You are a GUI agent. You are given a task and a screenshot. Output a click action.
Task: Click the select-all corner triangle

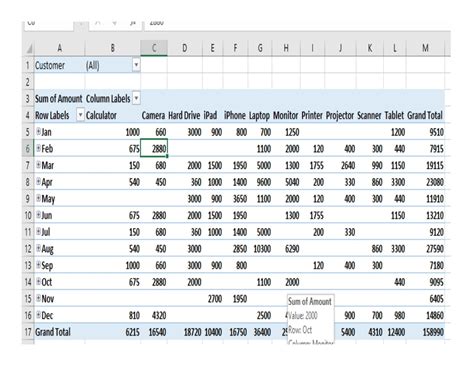(x=29, y=49)
